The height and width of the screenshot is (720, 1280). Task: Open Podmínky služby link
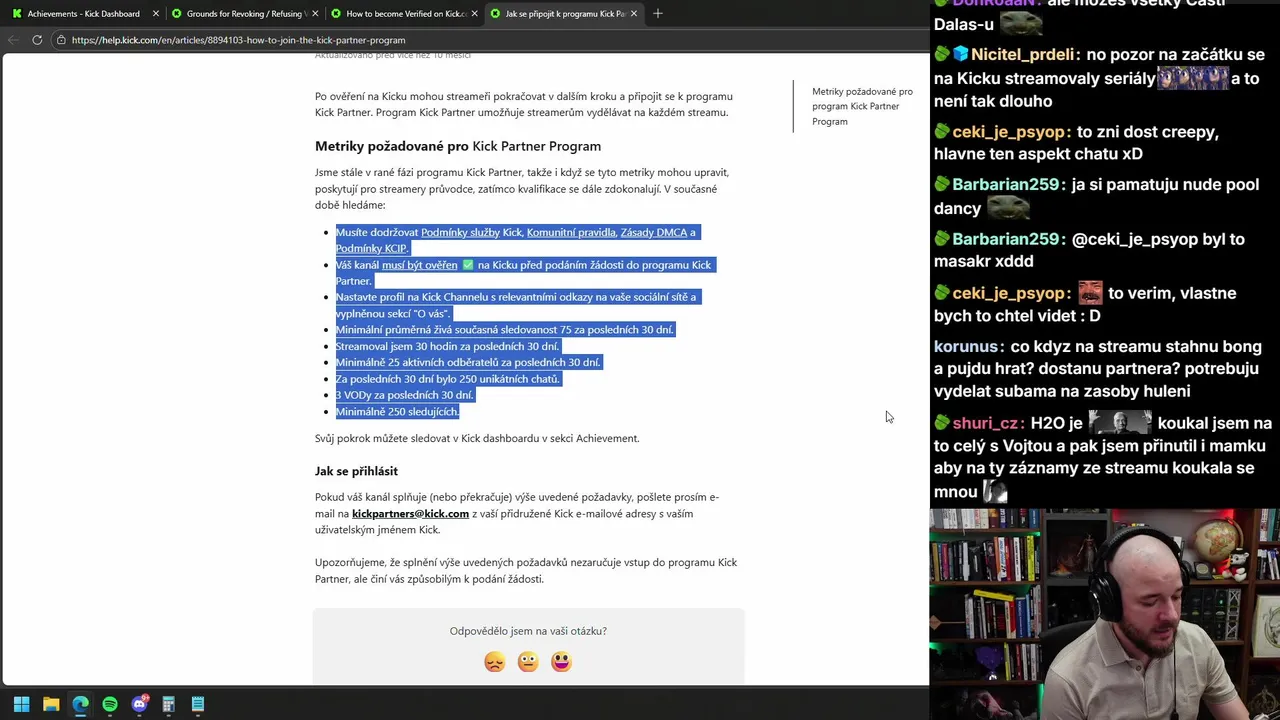point(460,232)
